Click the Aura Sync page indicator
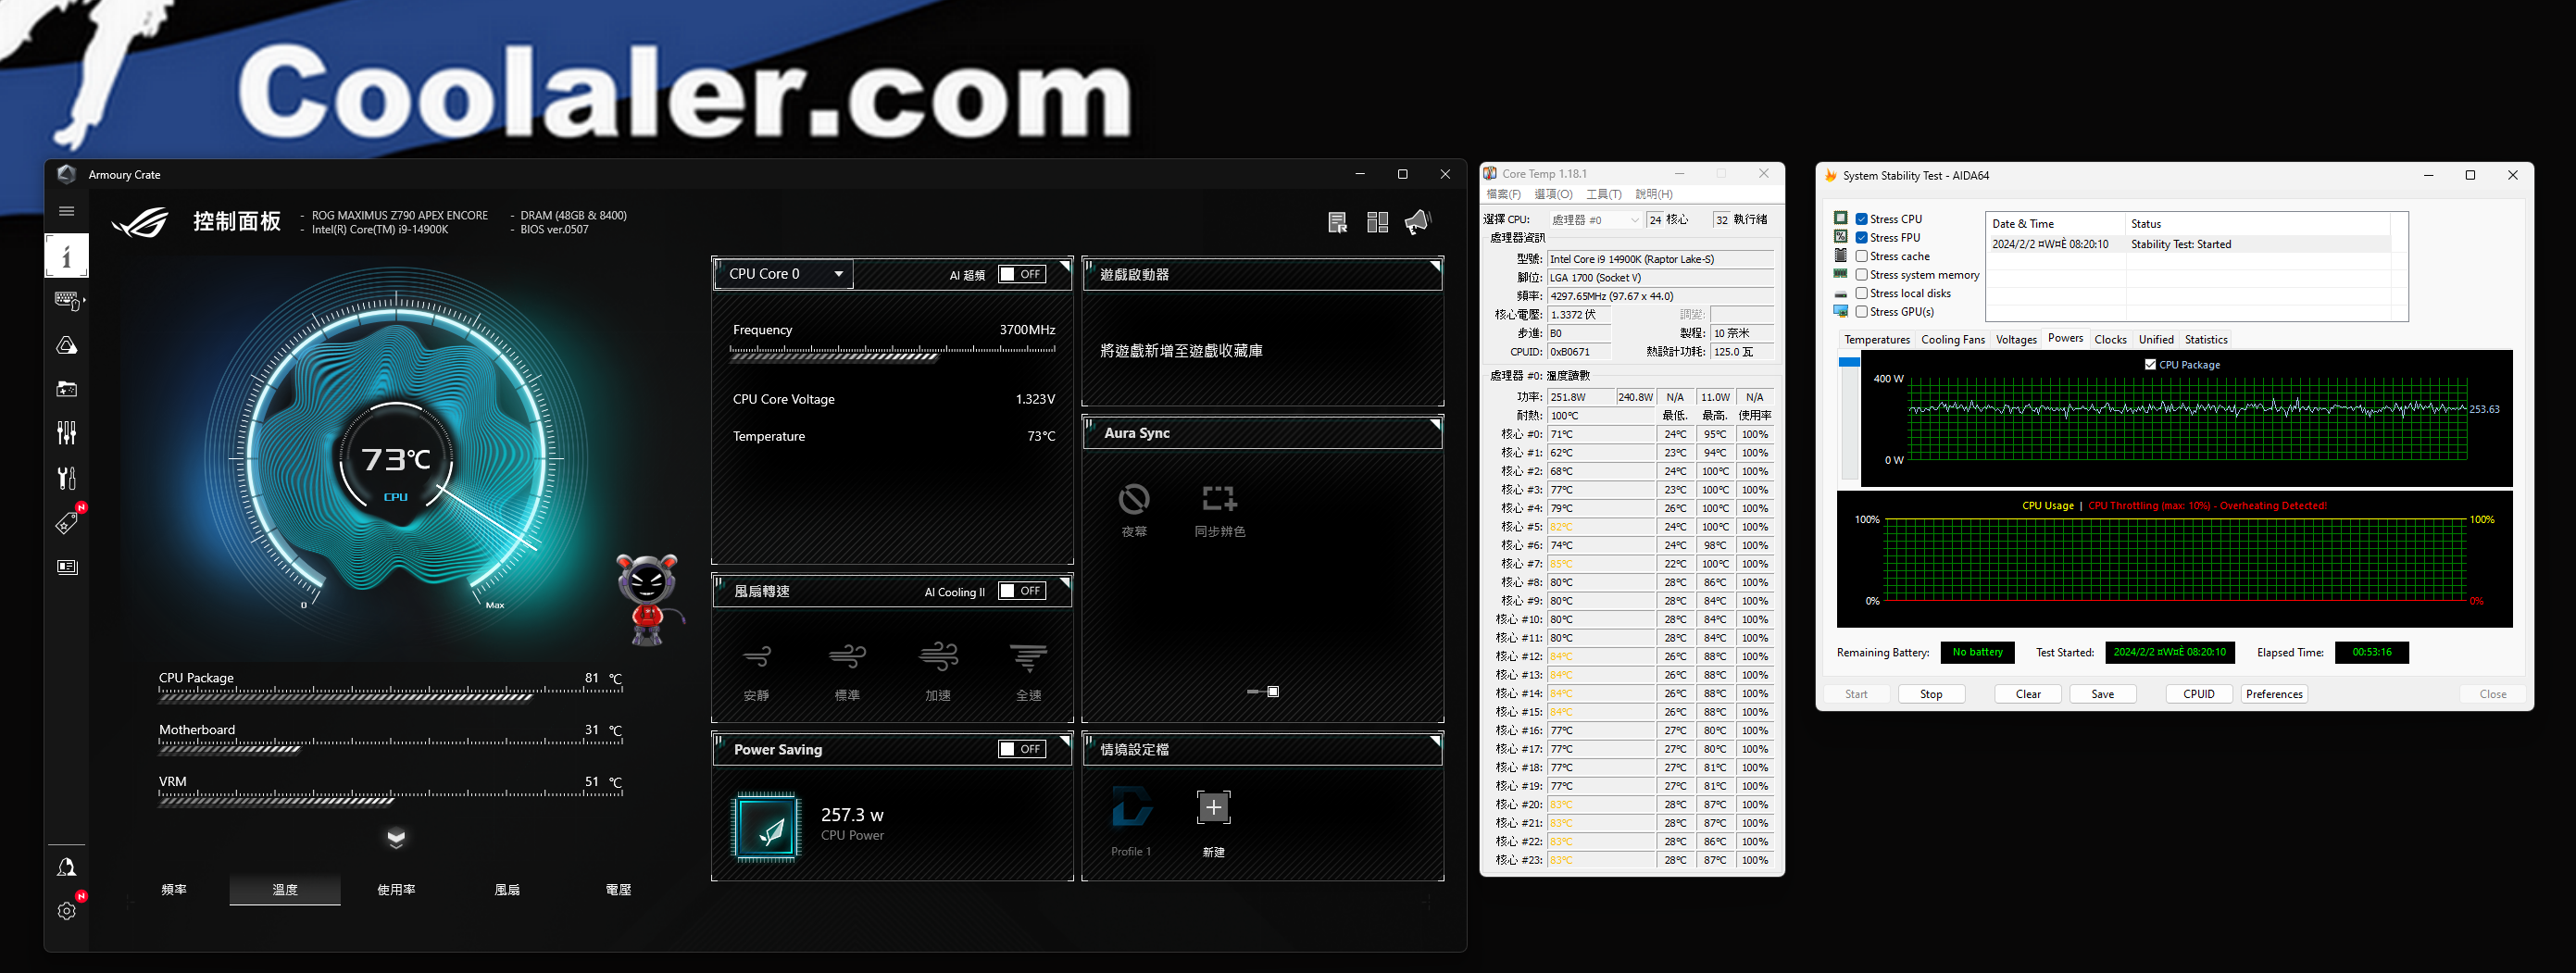The width and height of the screenshot is (2576, 973). pos(1263,691)
